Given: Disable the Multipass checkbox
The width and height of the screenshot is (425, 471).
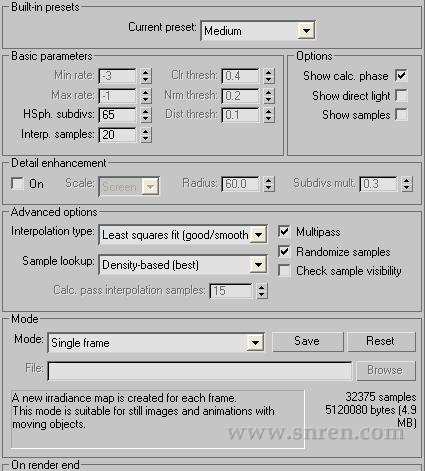Looking at the screenshot, I should (x=284, y=232).
